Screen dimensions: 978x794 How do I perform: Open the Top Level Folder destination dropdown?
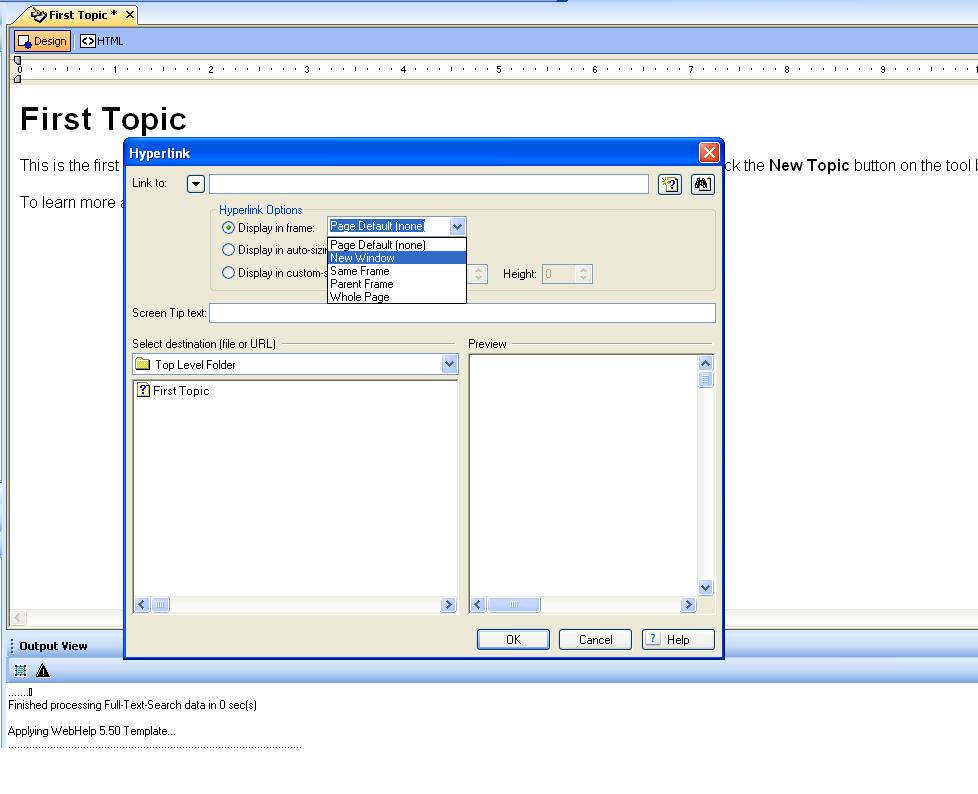coord(448,365)
